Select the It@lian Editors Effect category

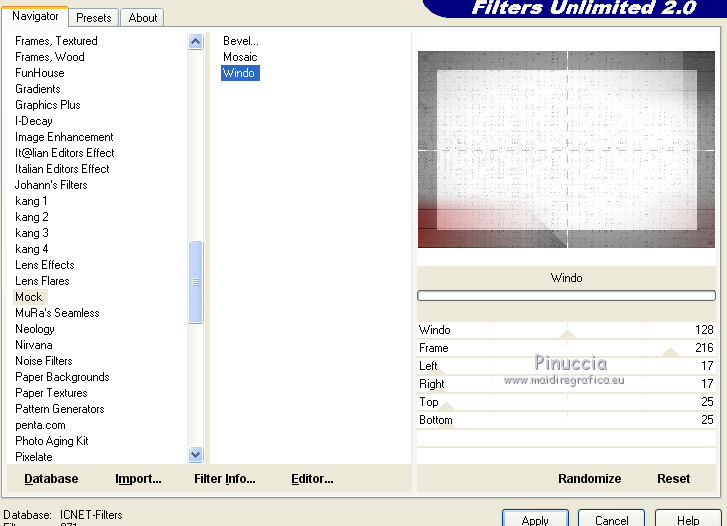64,153
